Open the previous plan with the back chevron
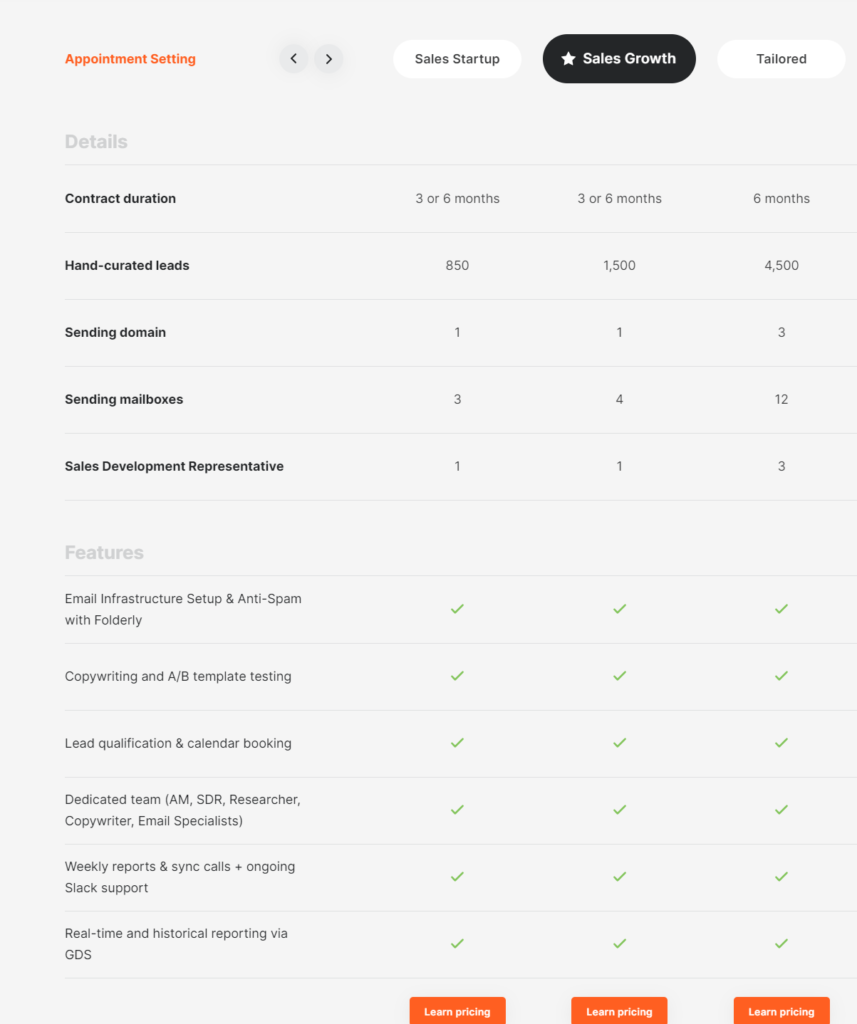The height and width of the screenshot is (1024, 857). (293, 59)
